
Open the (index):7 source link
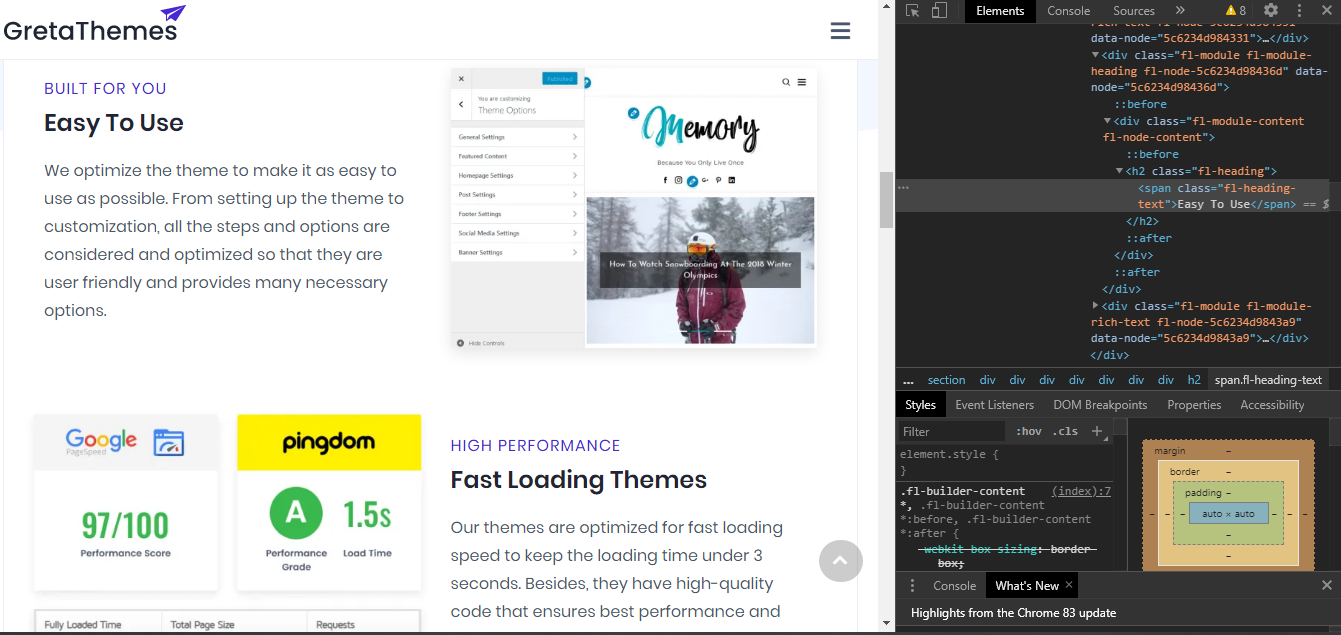[x=1081, y=491]
